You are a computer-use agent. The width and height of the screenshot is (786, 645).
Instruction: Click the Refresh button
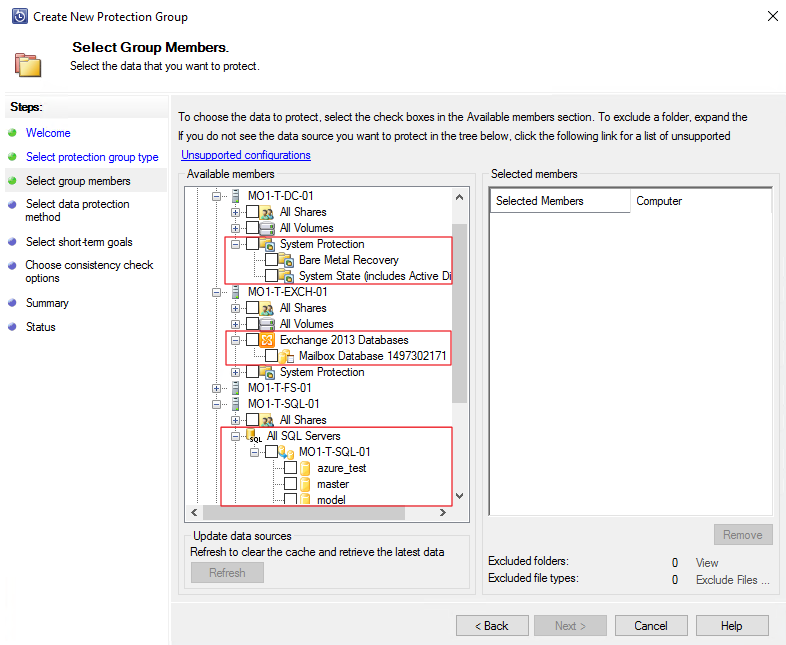227,572
